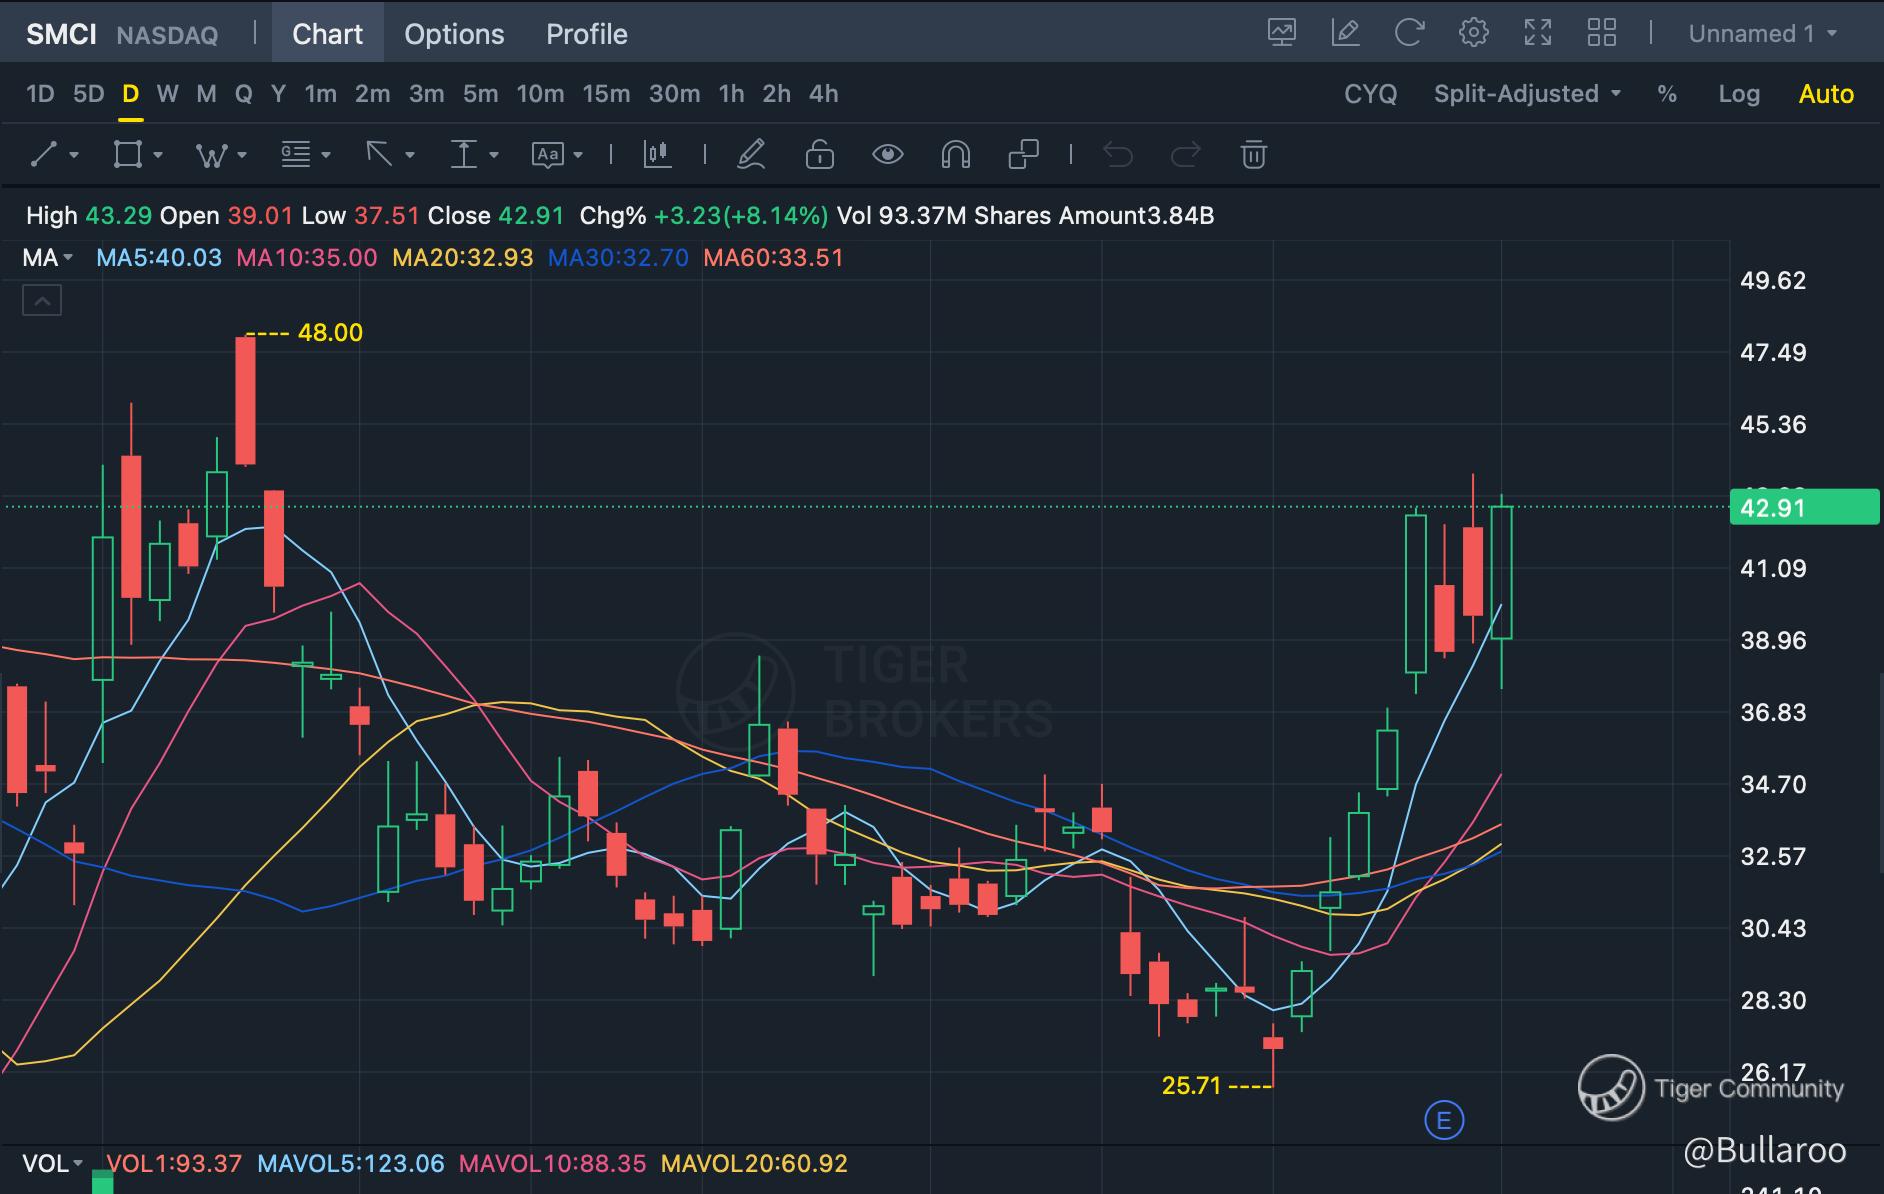Viewport: 1884px width, 1194px height.
Task: Click the refresh chart icon
Action: pyautogui.click(x=1409, y=33)
